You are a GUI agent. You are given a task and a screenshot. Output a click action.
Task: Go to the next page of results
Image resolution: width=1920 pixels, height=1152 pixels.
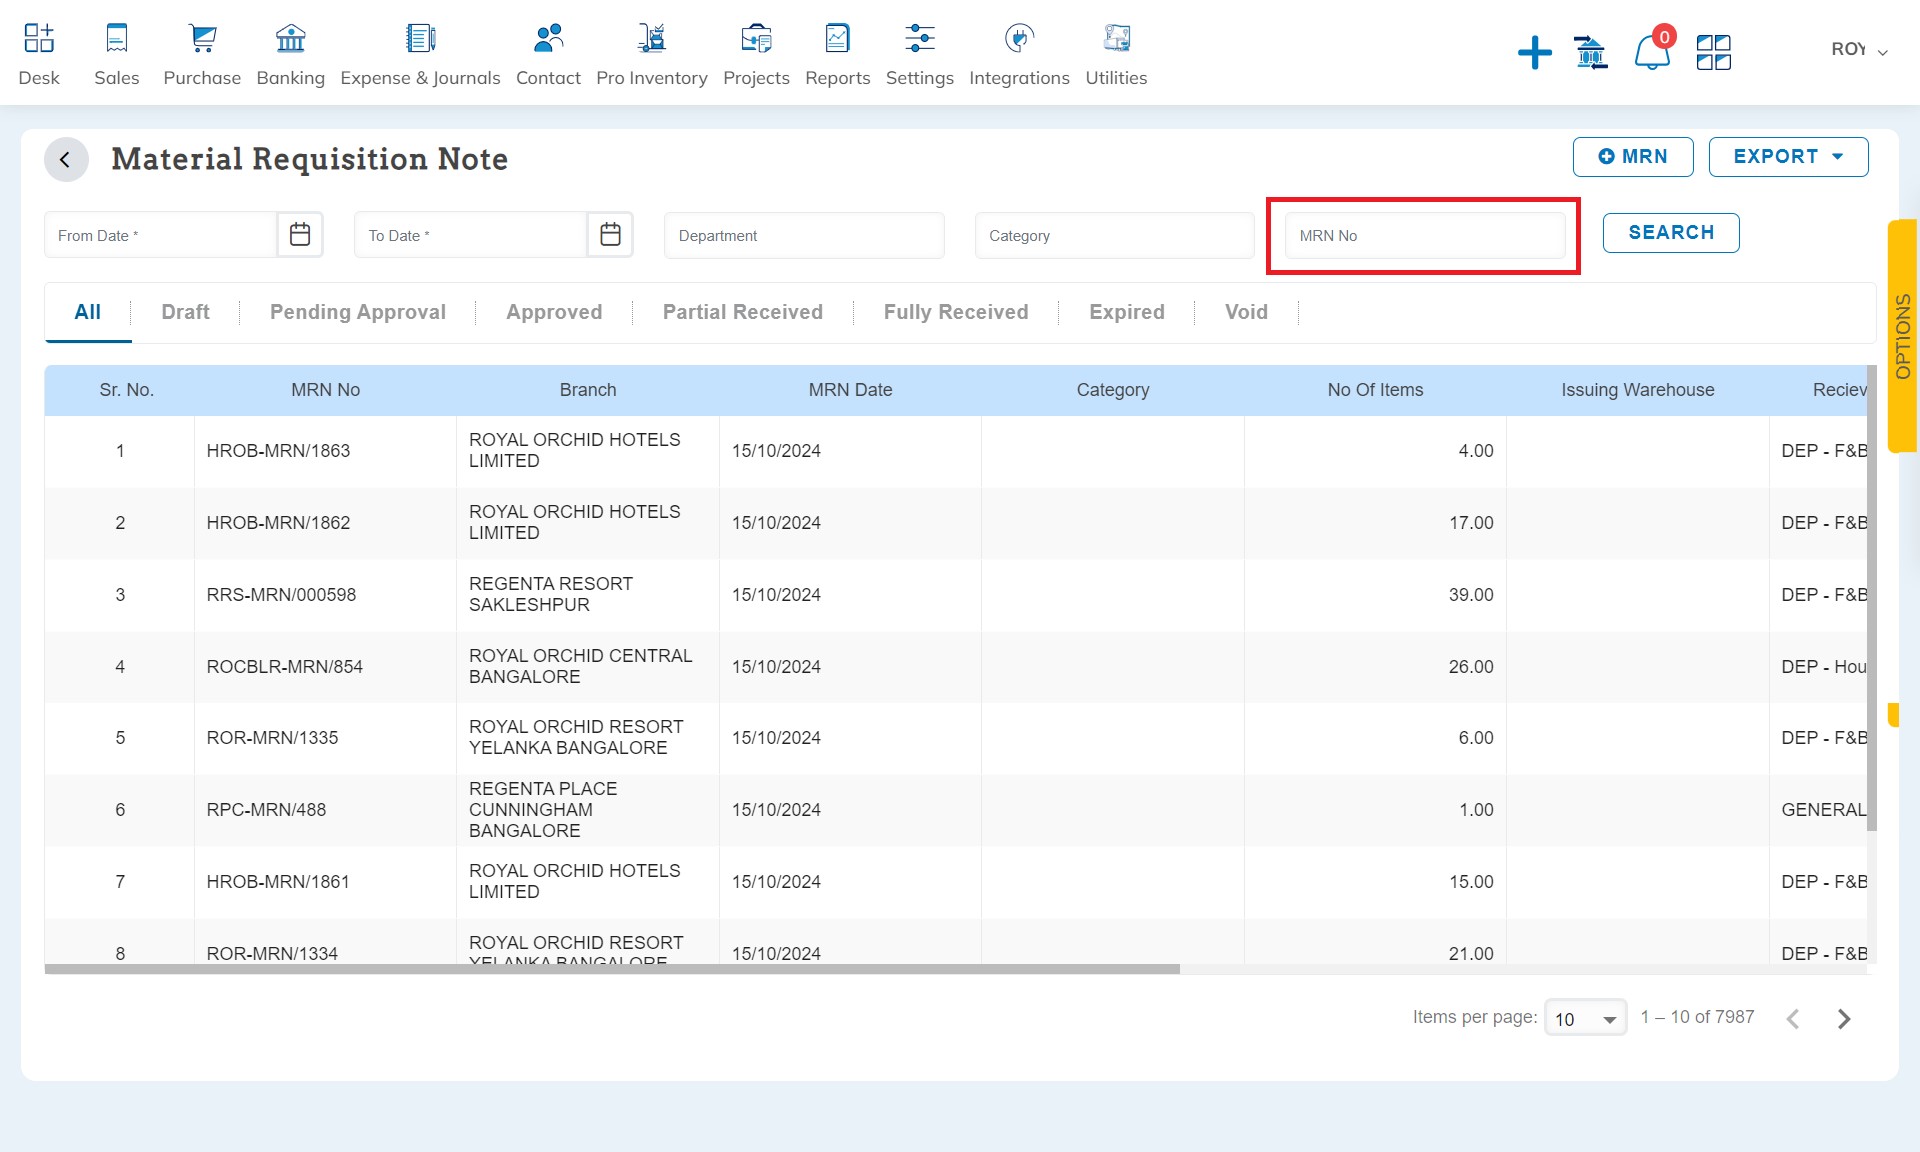pyautogui.click(x=1844, y=1018)
